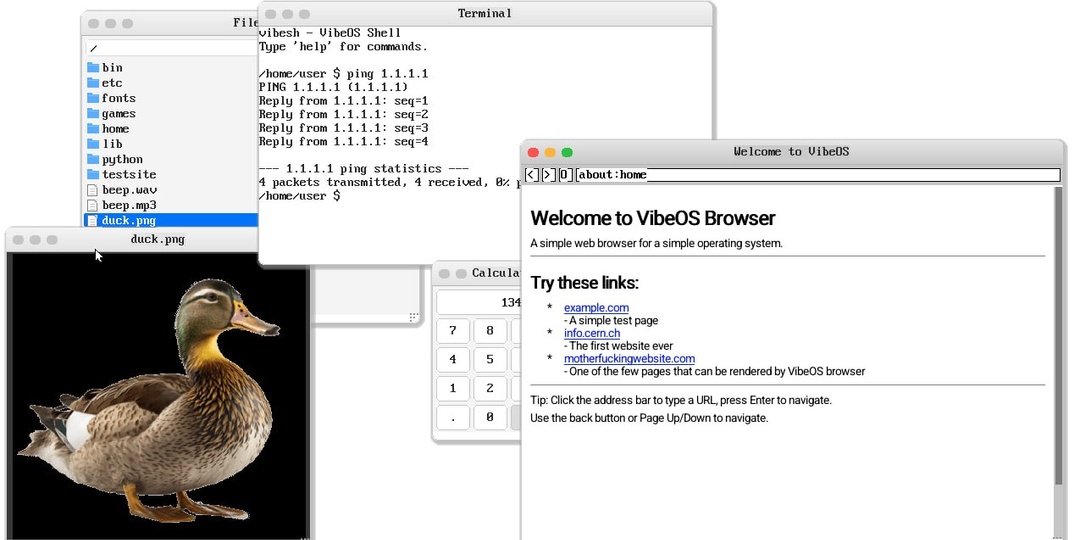Tap the 4 key in Calculator
The width and height of the screenshot is (1080, 540).
tap(453, 360)
